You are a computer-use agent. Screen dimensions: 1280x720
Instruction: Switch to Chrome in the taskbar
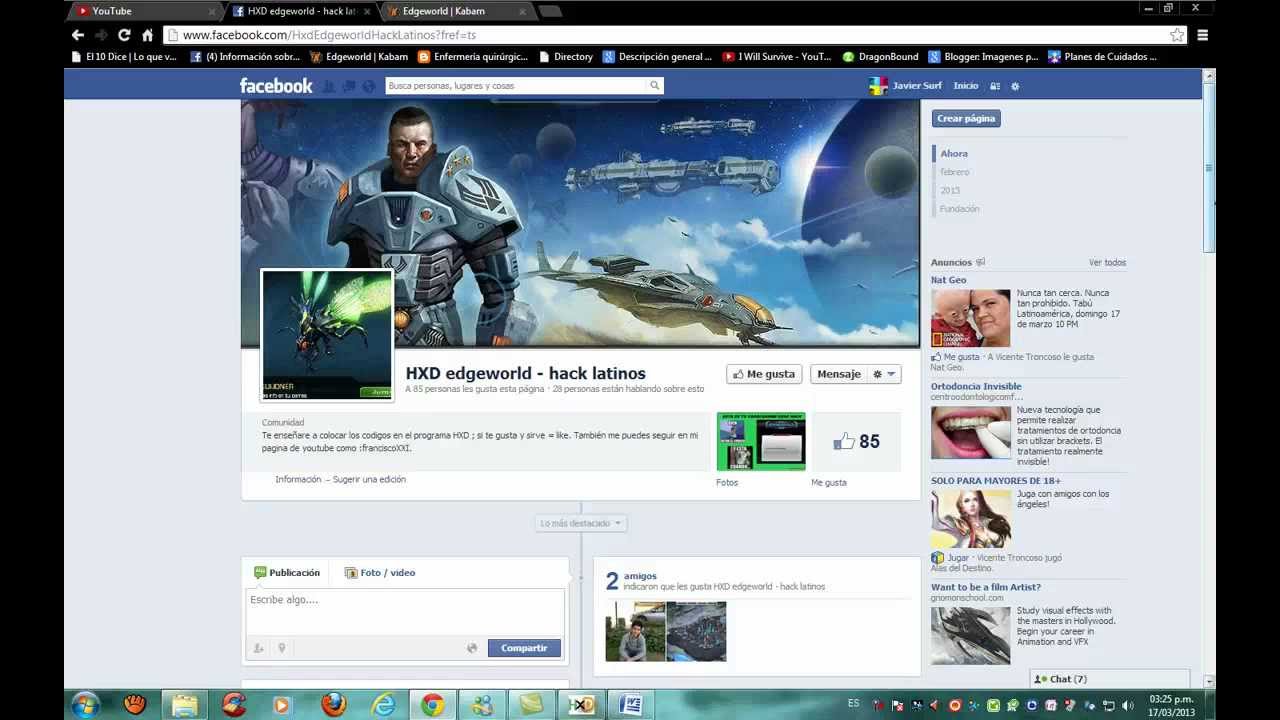point(432,704)
